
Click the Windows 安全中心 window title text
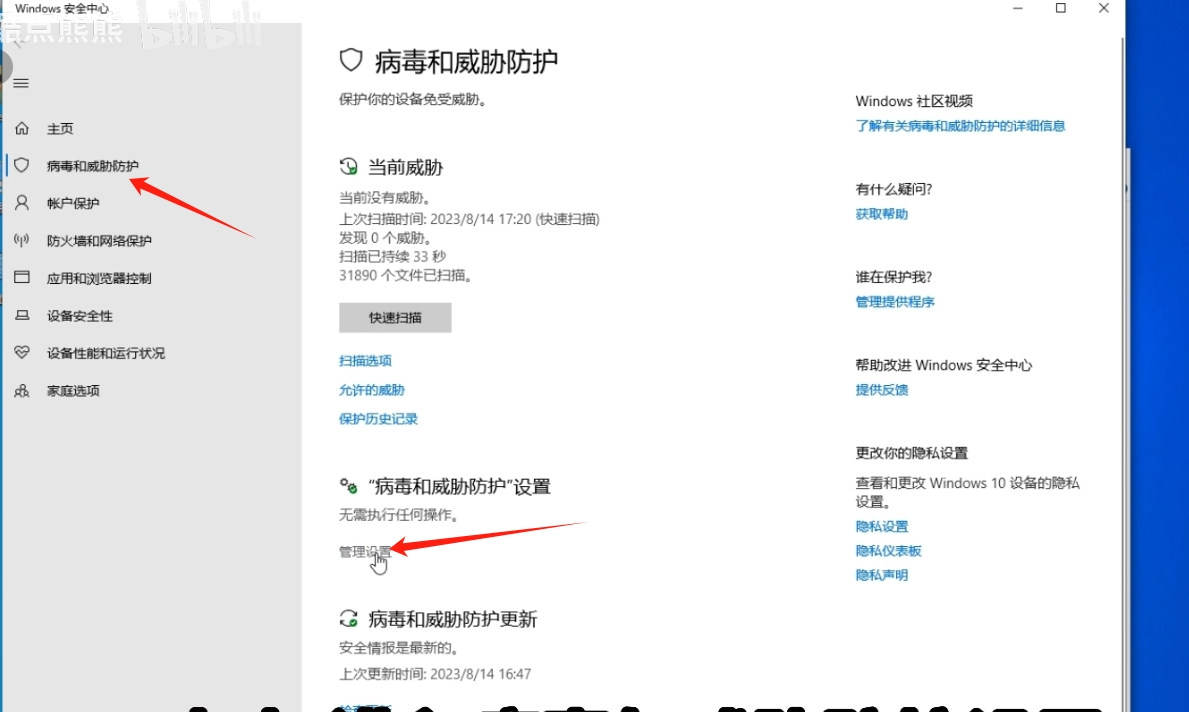click(62, 8)
